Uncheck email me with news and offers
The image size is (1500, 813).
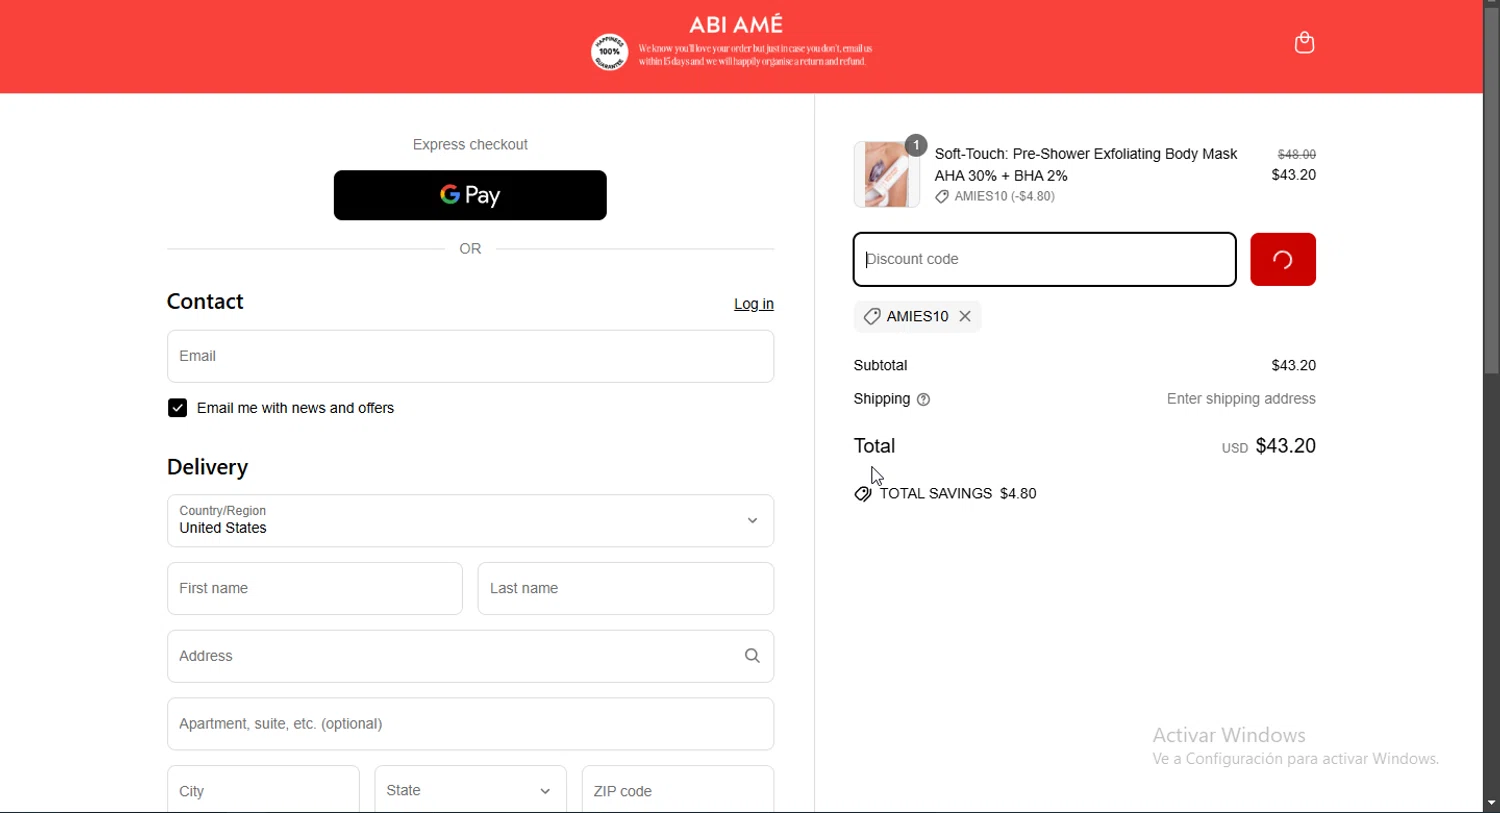[177, 408]
